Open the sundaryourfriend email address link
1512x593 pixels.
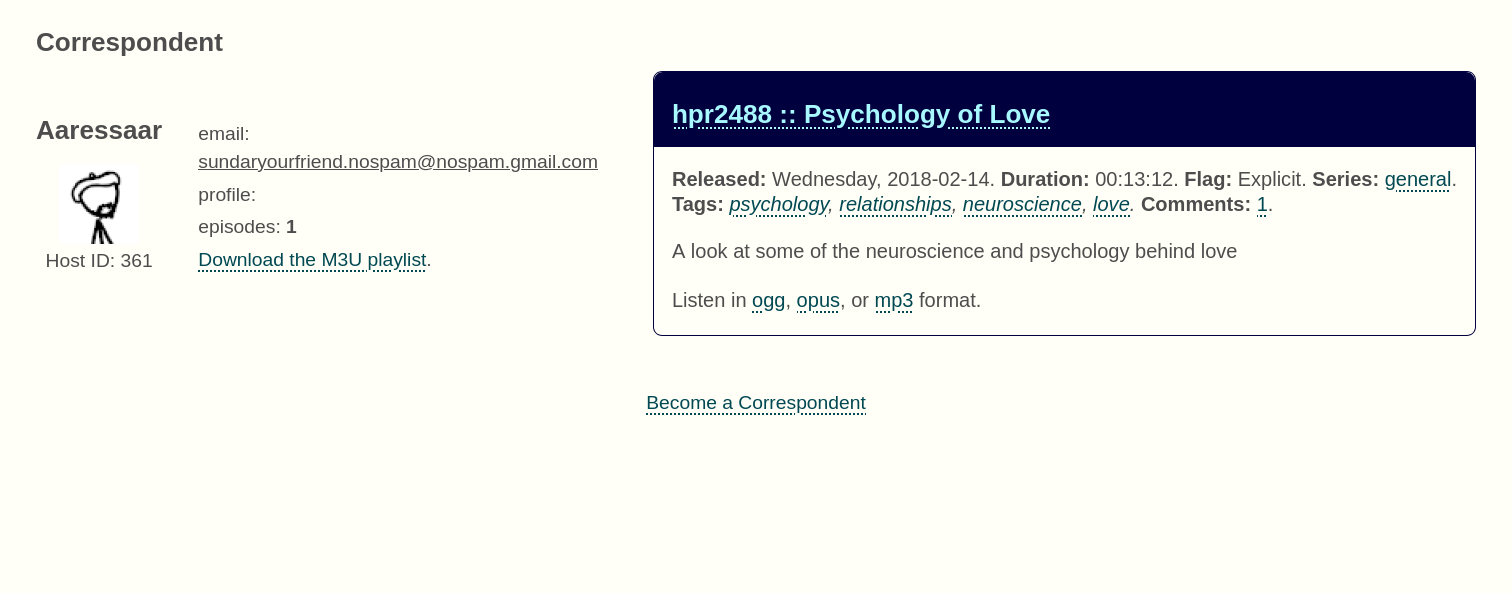[397, 162]
